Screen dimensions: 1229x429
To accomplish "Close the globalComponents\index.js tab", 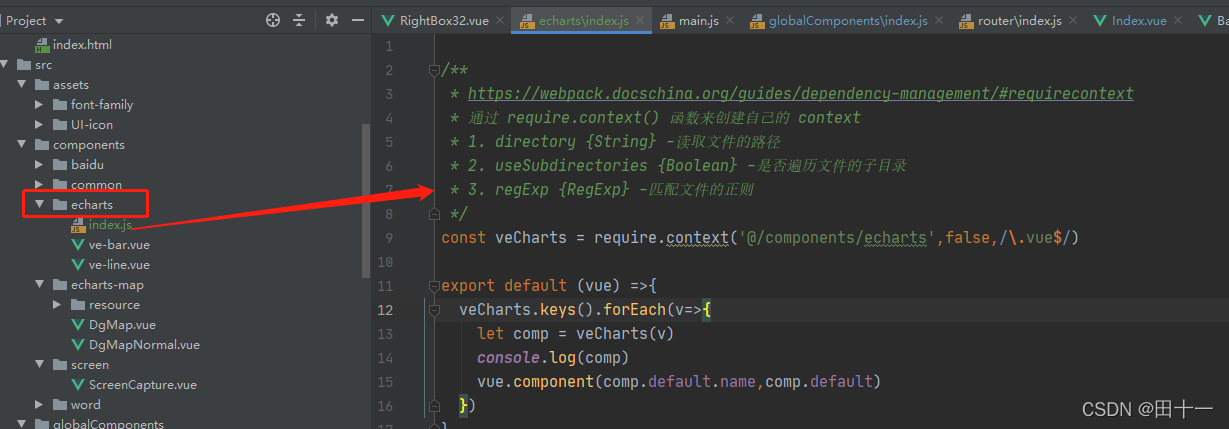I will coord(940,20).
